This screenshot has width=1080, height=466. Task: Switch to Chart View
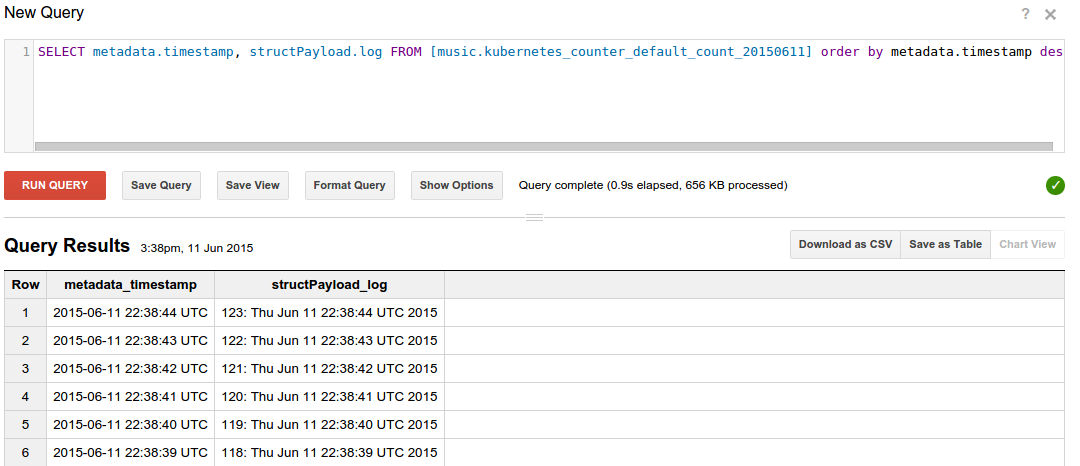(x=1027, y=244)
